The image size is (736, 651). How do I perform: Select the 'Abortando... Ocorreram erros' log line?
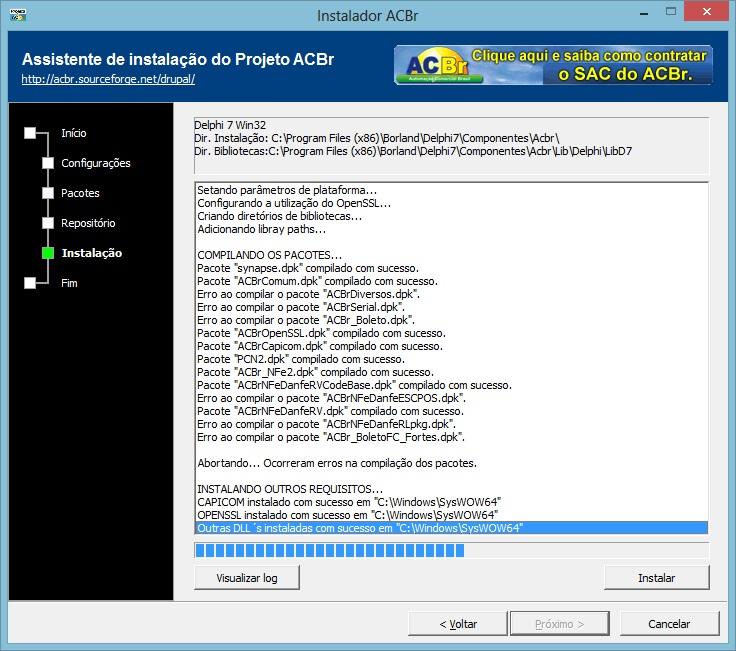(x=337, y=463)
